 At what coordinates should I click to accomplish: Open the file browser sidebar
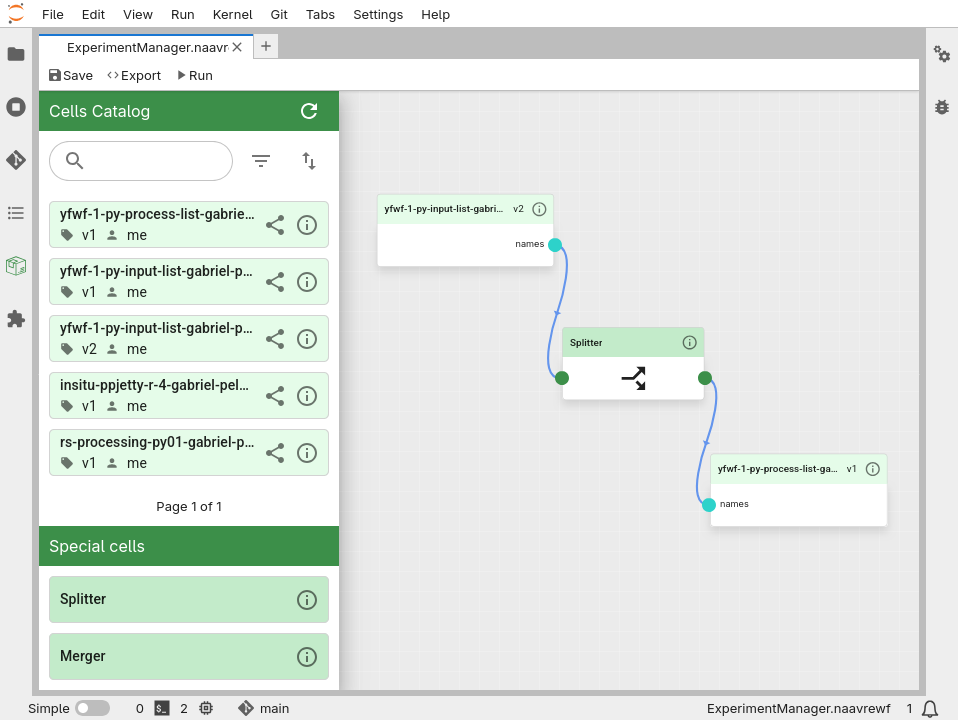16,54
